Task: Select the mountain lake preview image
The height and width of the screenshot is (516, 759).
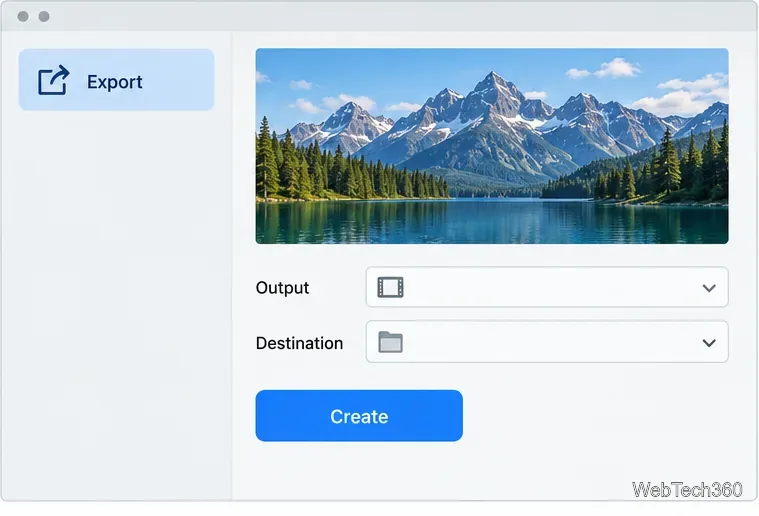Action: point(492,146)
